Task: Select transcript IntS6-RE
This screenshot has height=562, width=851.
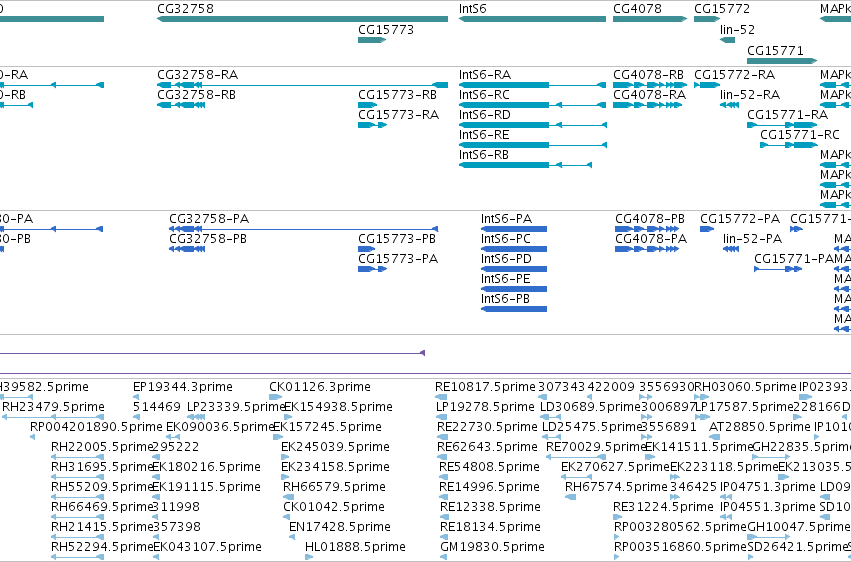Action: 484,135
